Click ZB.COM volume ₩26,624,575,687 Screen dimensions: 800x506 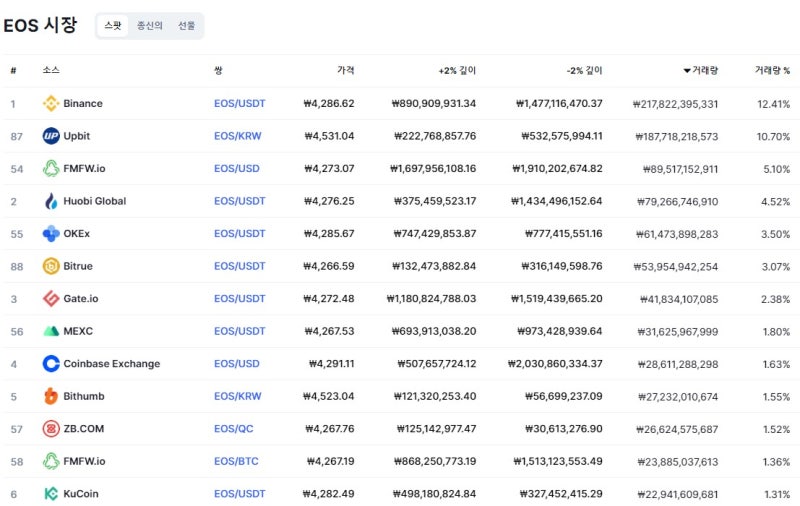point(677,429)
